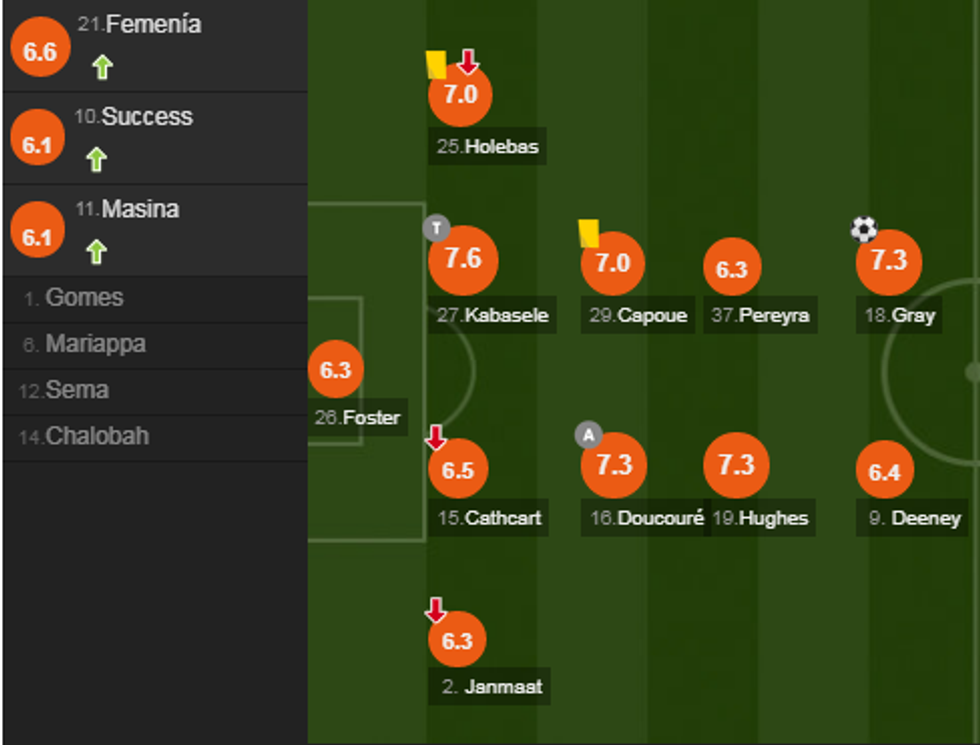980x745 pixels.
Task: Select Foster's 6.3 goalkeeper rating
Action: coord(336,370)
